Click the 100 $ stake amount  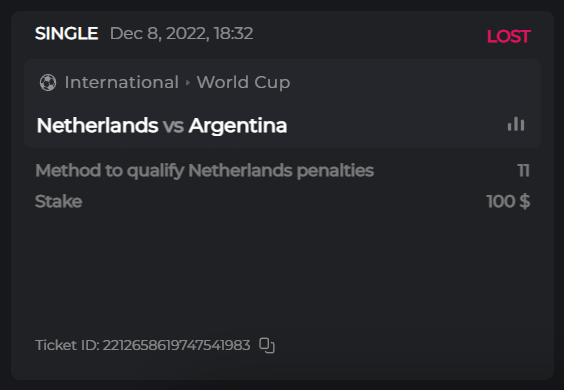click(x=508, y=201)
